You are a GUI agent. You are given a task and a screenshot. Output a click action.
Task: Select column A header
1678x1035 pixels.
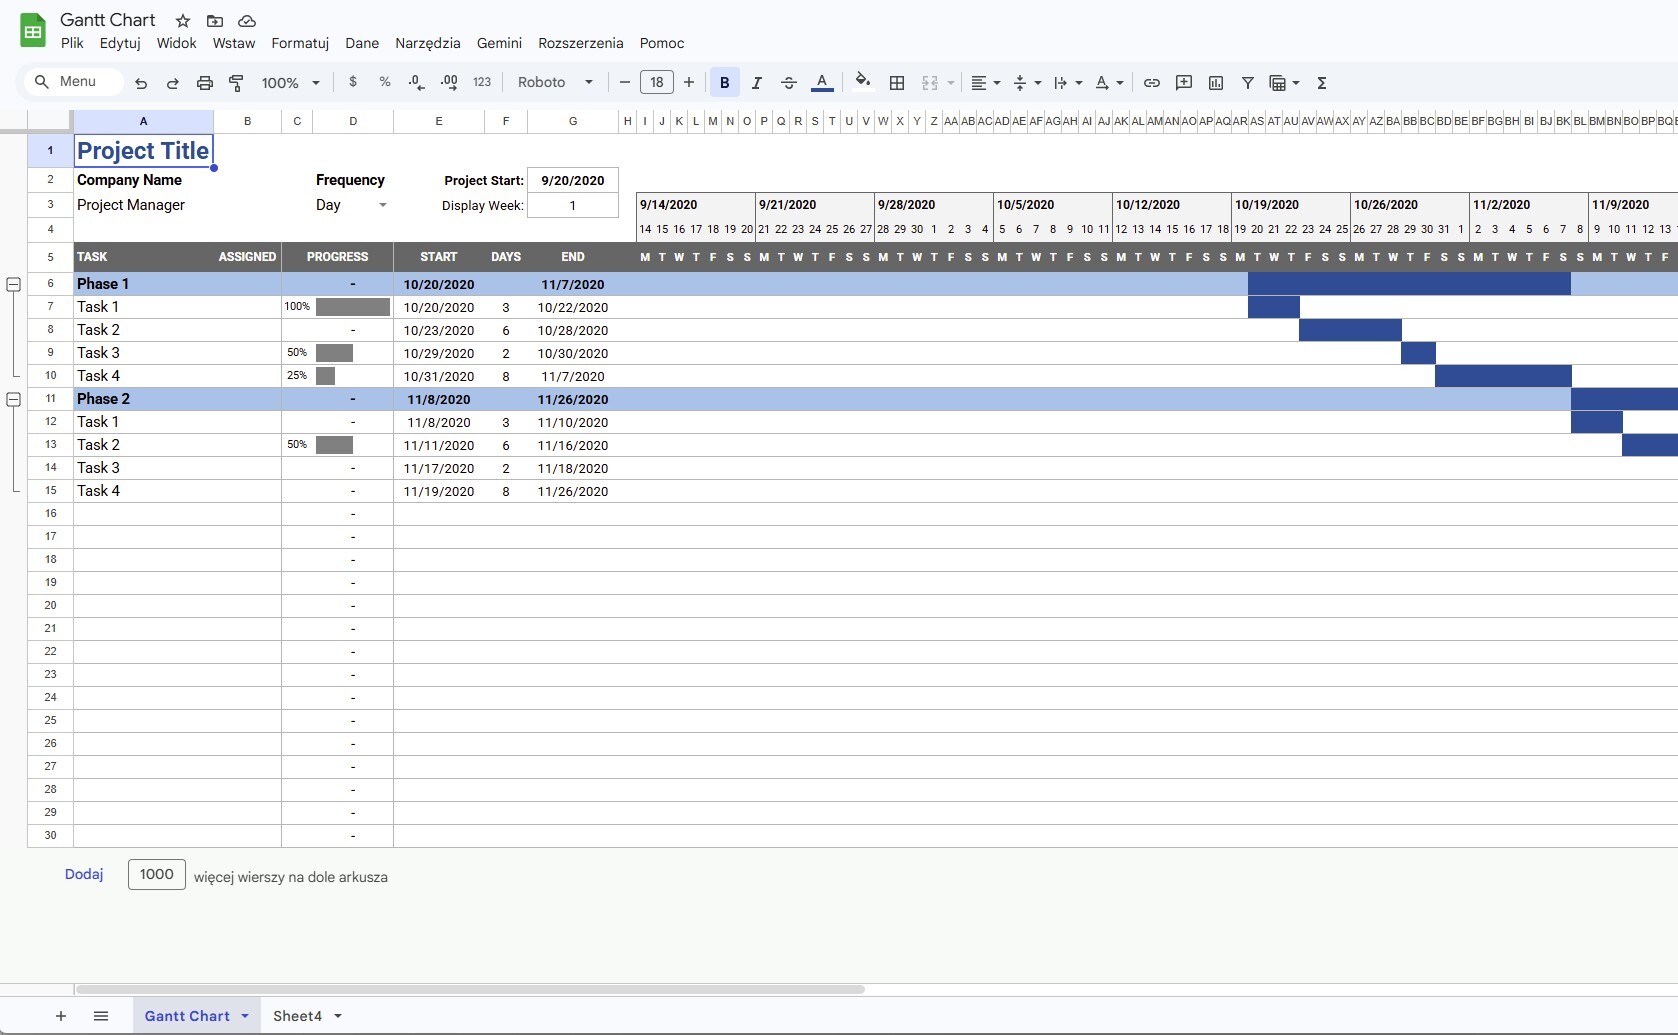[x=143, y=121]
